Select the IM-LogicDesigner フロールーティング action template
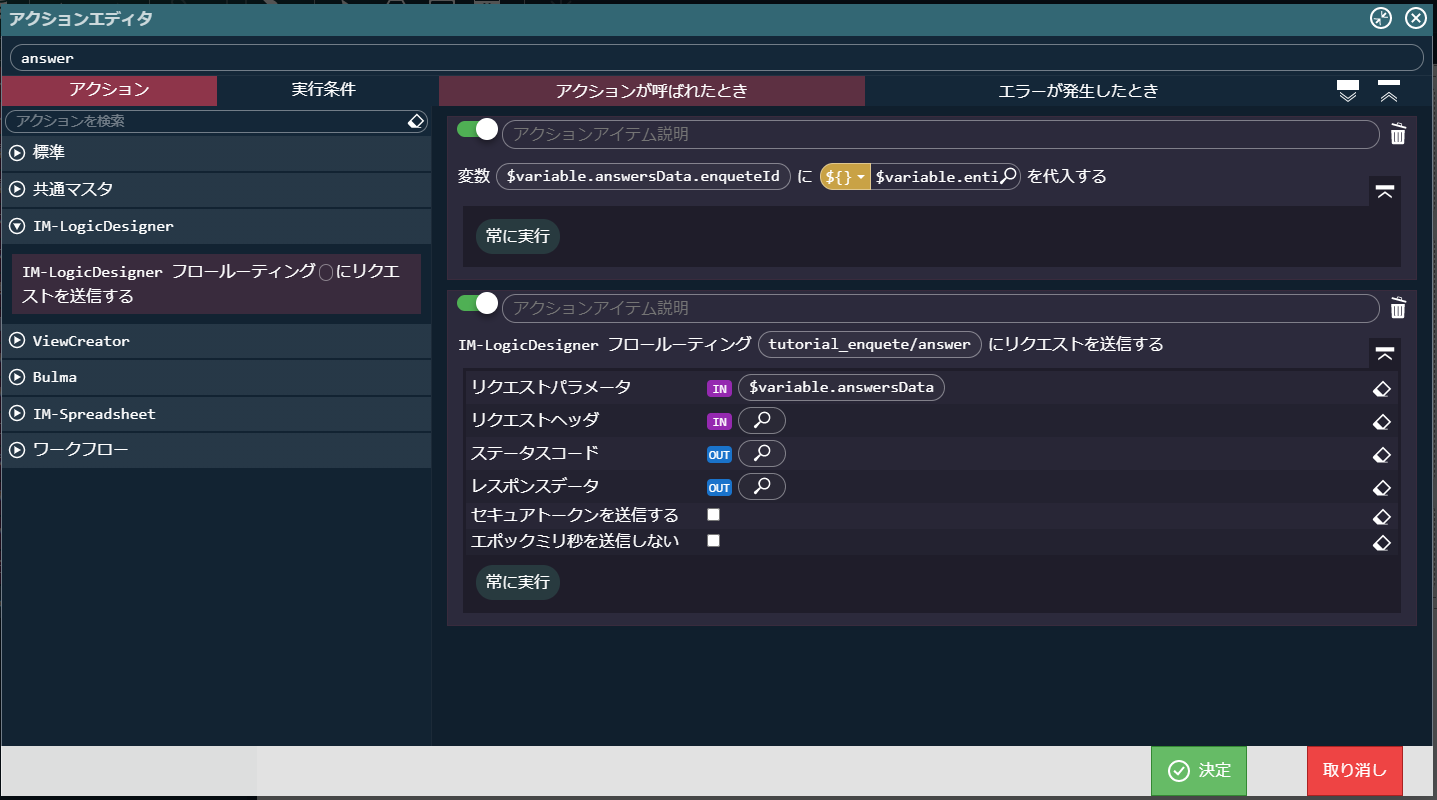1437x800 pixels. click(x=217, y=284)
